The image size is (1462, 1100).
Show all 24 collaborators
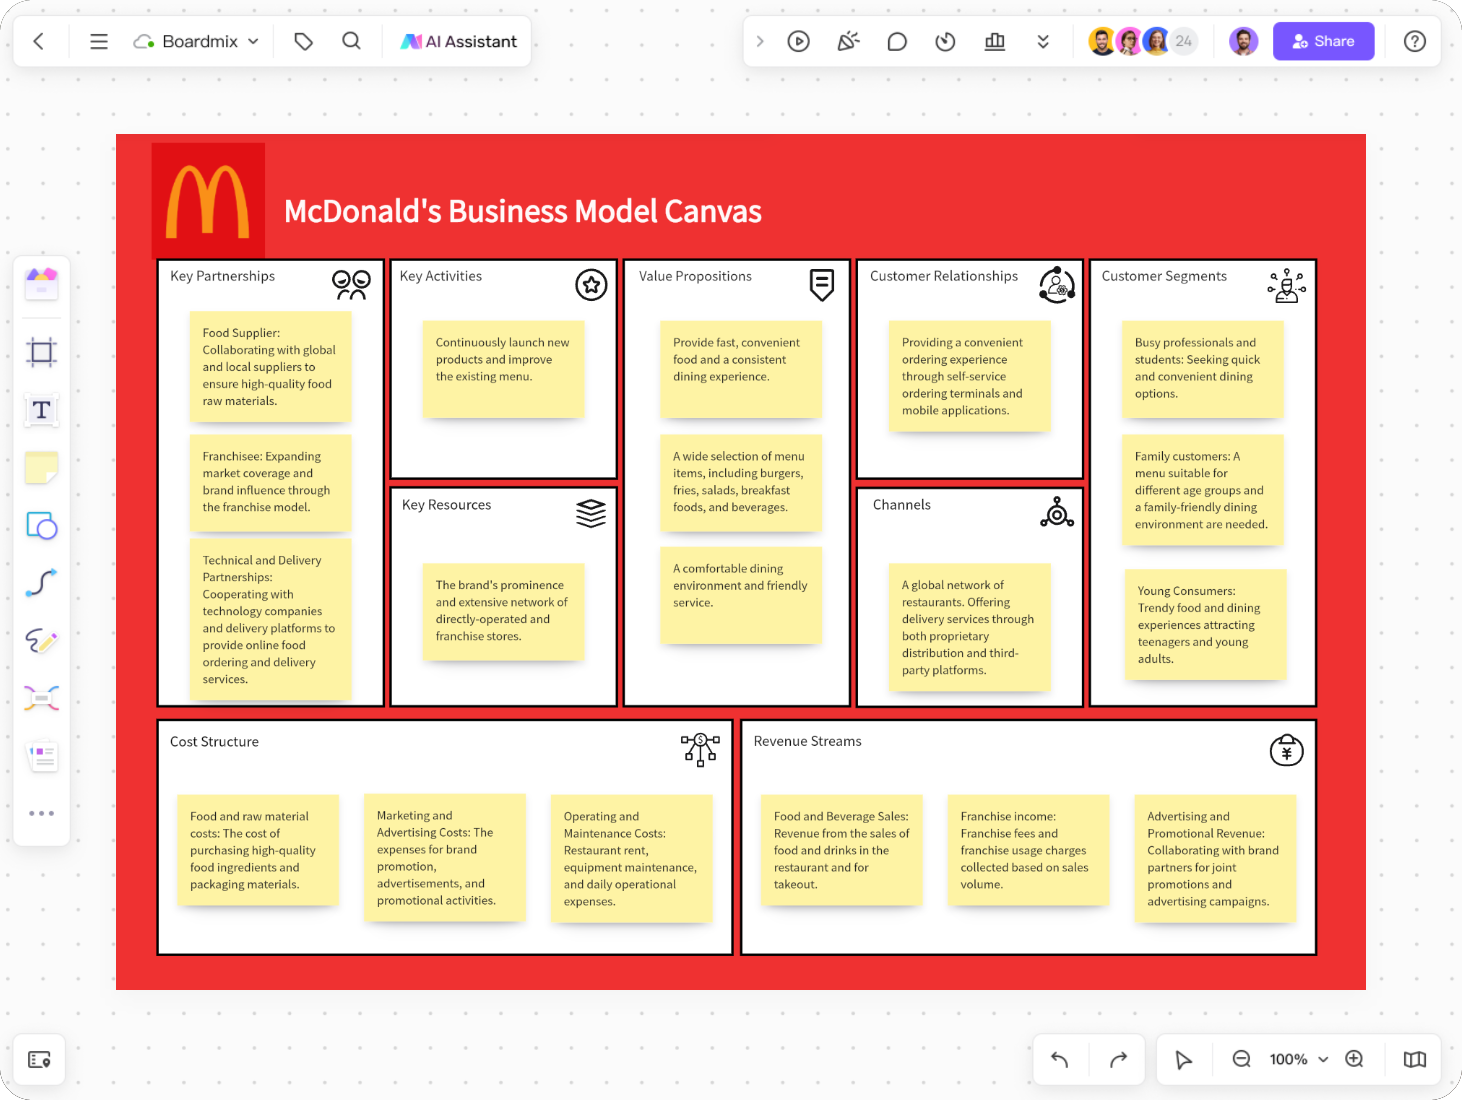(x=1184, y=41)
